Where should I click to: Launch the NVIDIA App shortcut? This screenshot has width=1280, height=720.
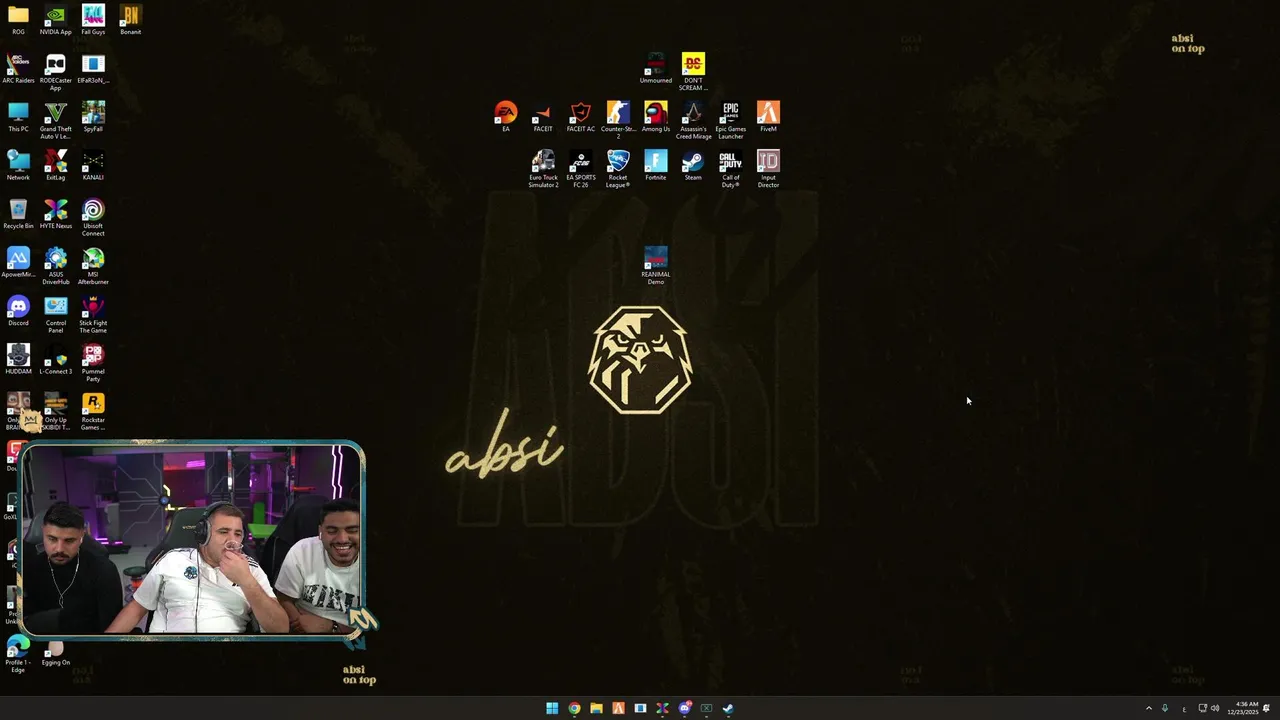pos(55,20)
